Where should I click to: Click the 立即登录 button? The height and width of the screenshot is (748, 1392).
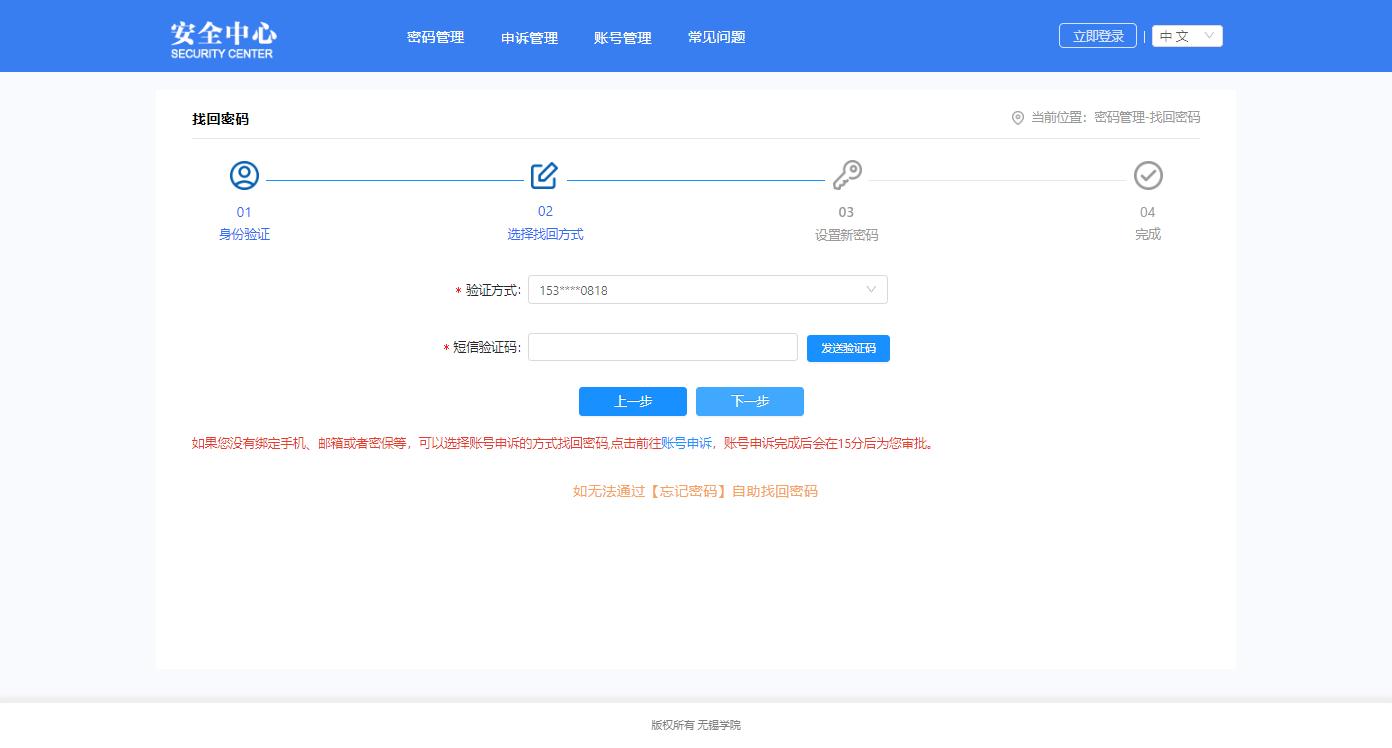point(1097,36)
